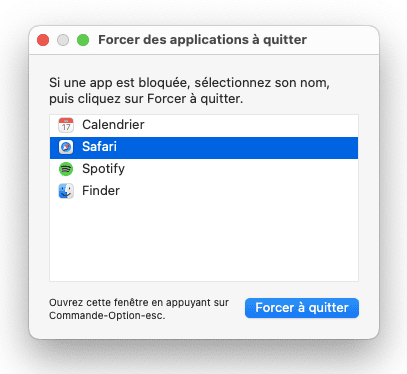
Task: Select the Safari app name
Action: click(x=99, y=147)
